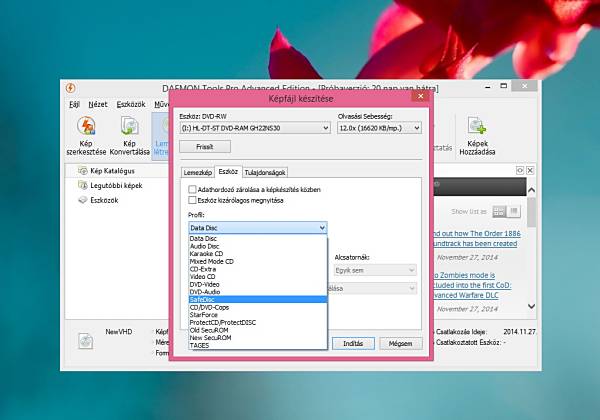Viewport: 600px width, 420px height.
Task: Select TAGES profile
Action: click(258, 345)
